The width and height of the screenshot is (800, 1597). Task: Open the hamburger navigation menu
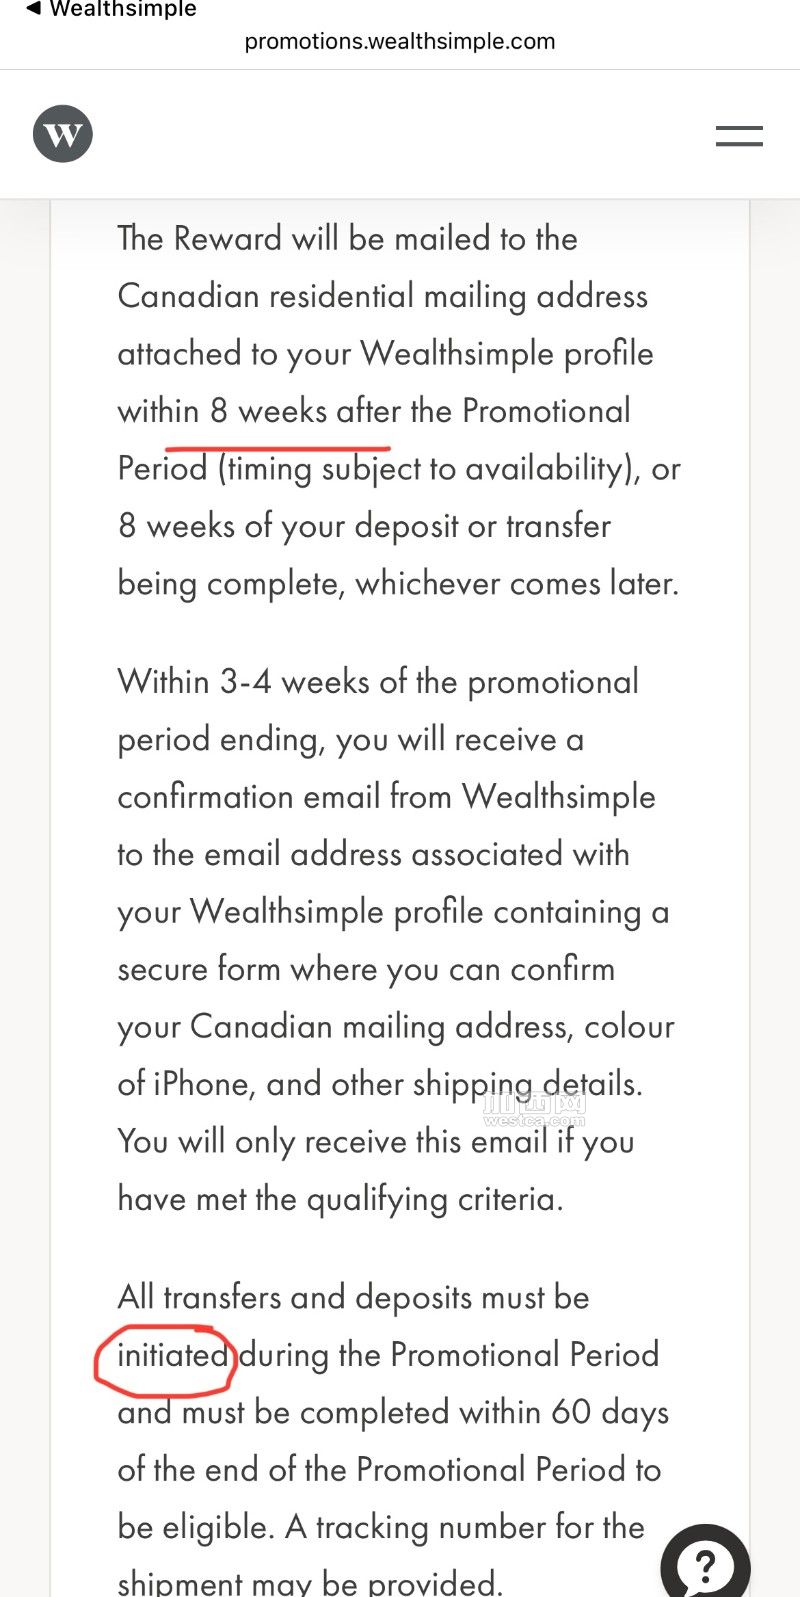(x=739, y=136)
